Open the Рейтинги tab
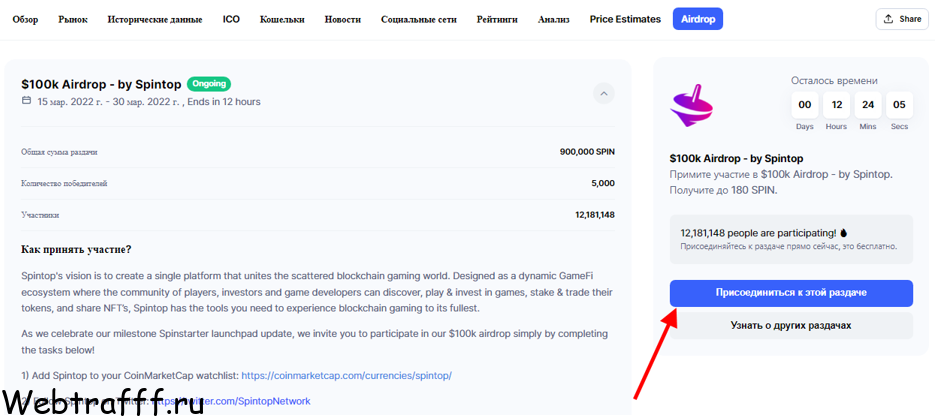This screenshot has width=935, height=417. coord(497,19)
